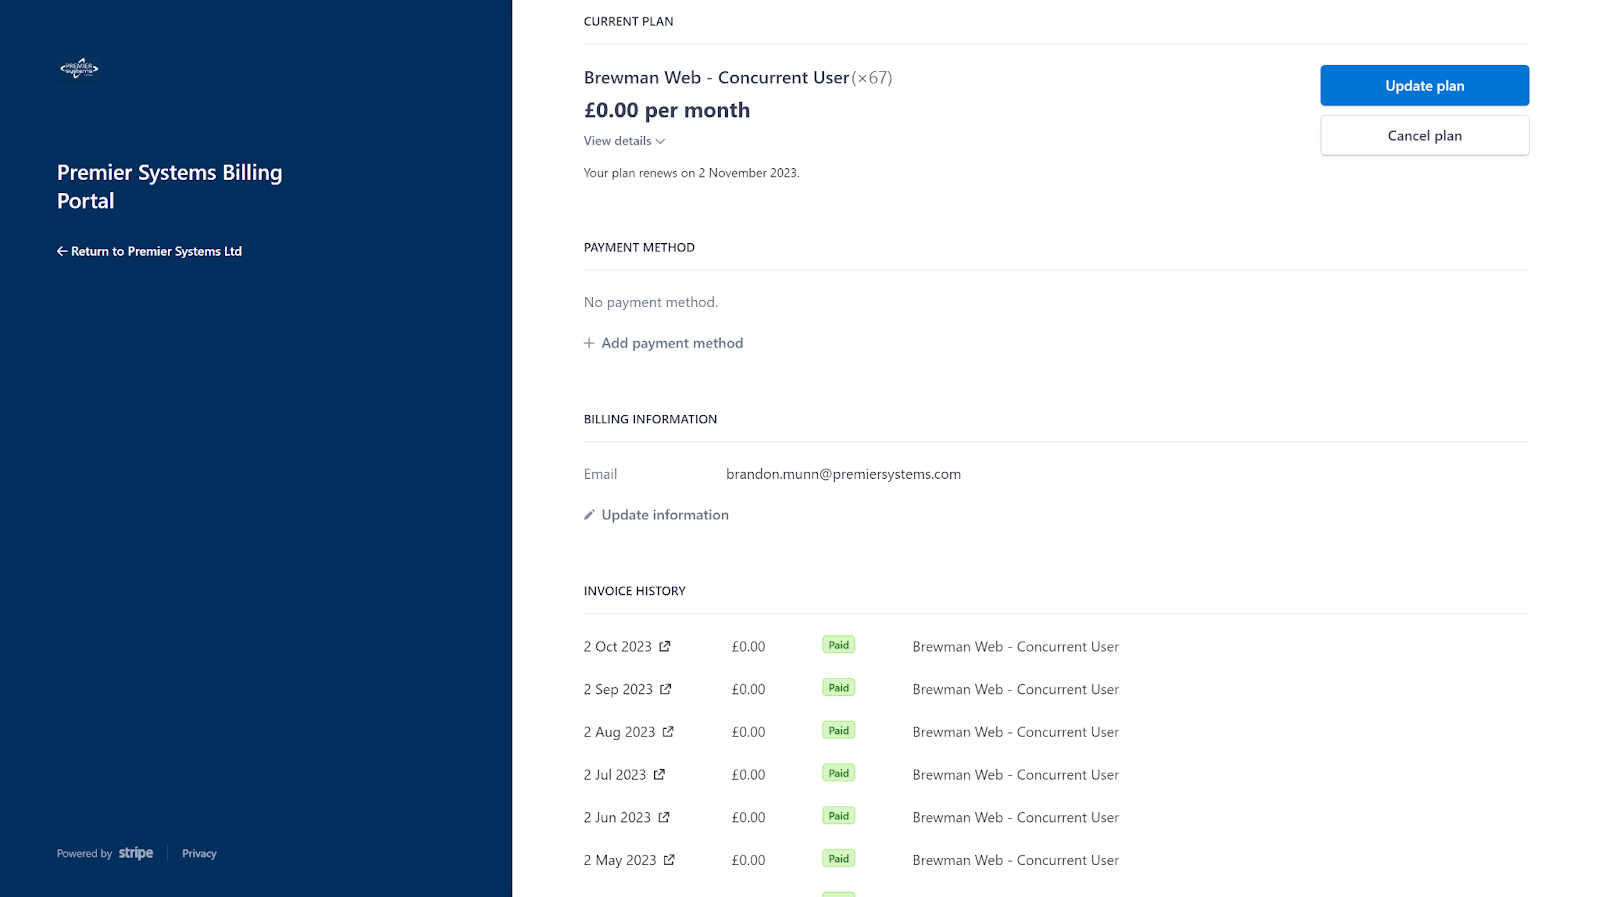Click the Brewman Web description in 2 Sep 2023 row
The image size is (1600, 897).
(x=1016, y=689)
